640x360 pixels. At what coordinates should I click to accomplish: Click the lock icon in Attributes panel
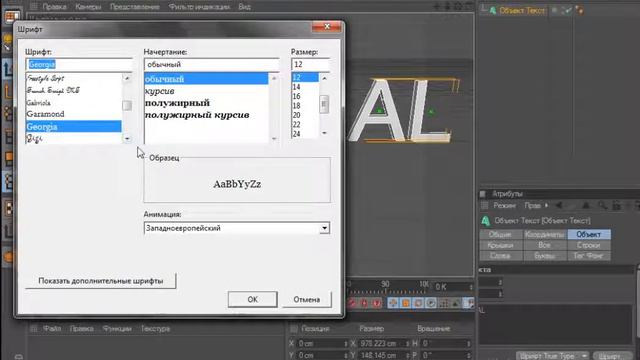pos(616,205)
